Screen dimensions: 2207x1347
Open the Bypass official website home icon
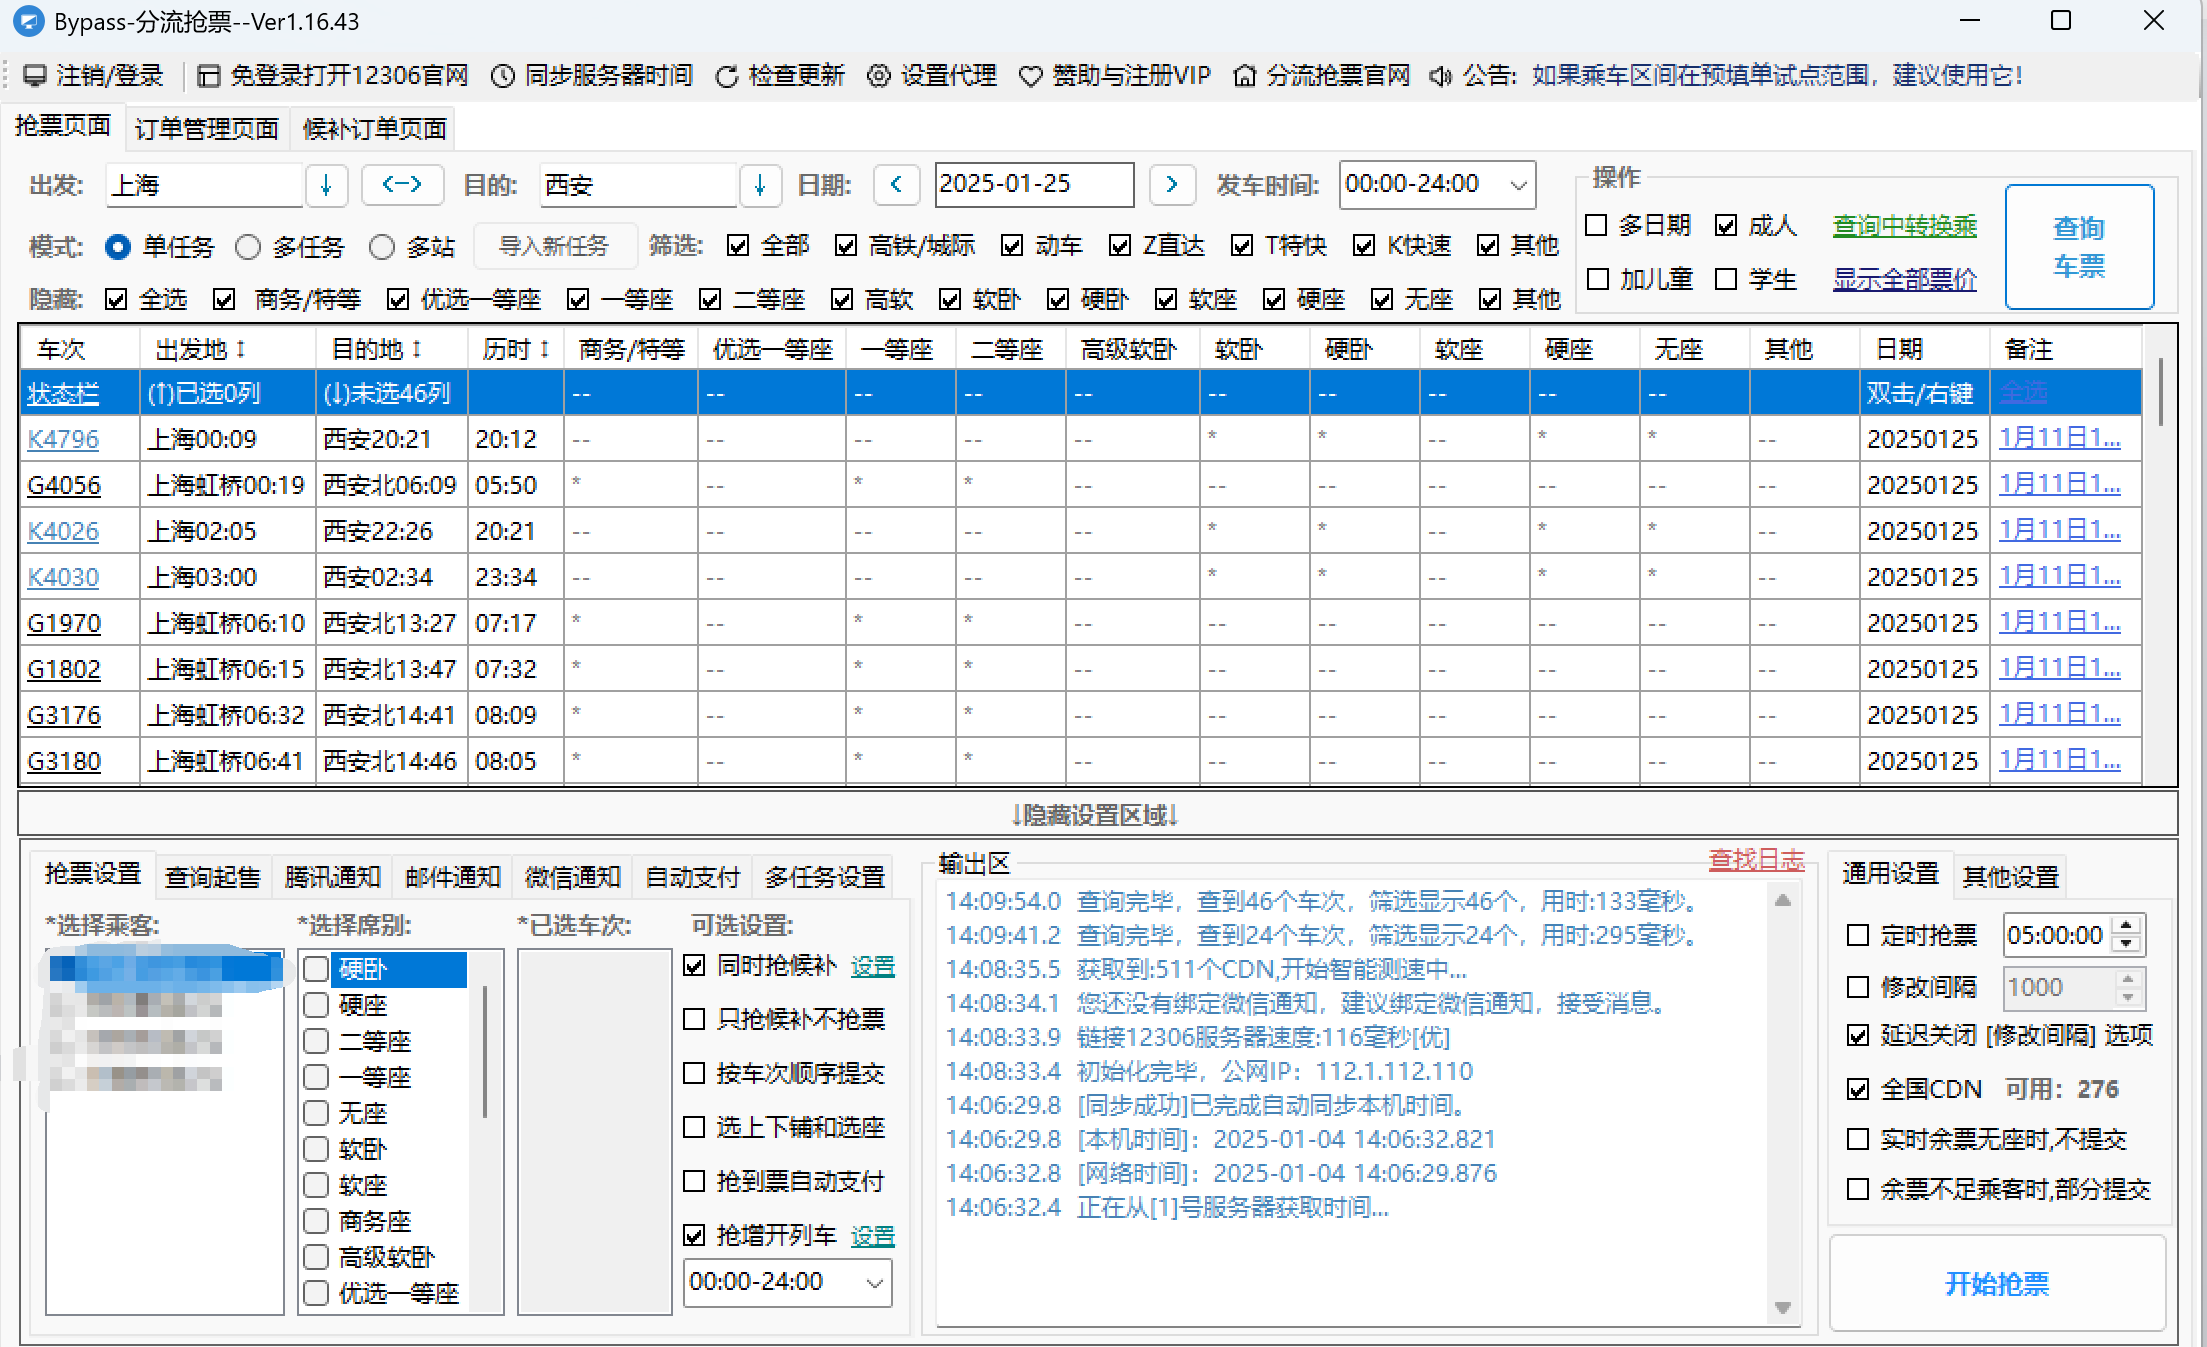(1245, 76)
